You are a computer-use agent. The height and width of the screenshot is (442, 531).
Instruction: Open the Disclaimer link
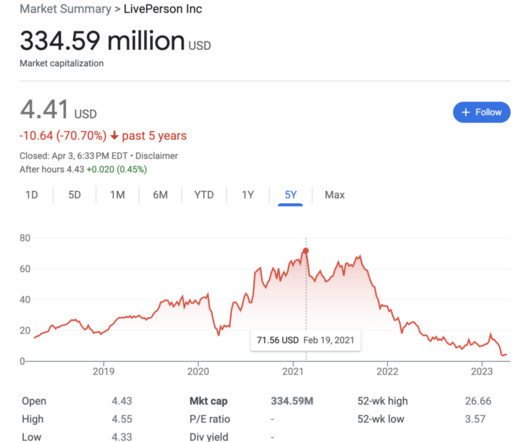(x=156, y=156)
